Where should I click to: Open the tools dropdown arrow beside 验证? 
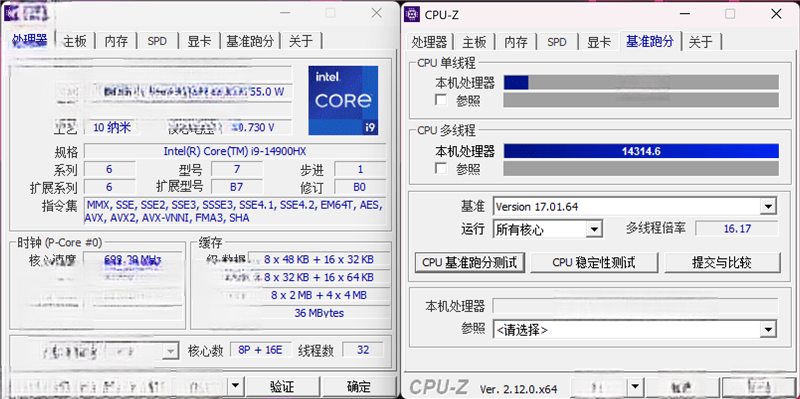[235, 385]
